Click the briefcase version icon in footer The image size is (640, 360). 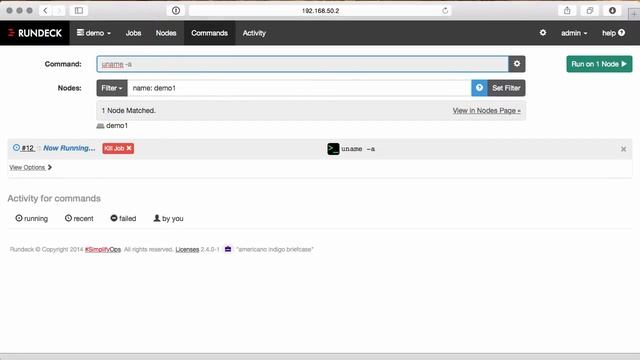click(228, 249)
